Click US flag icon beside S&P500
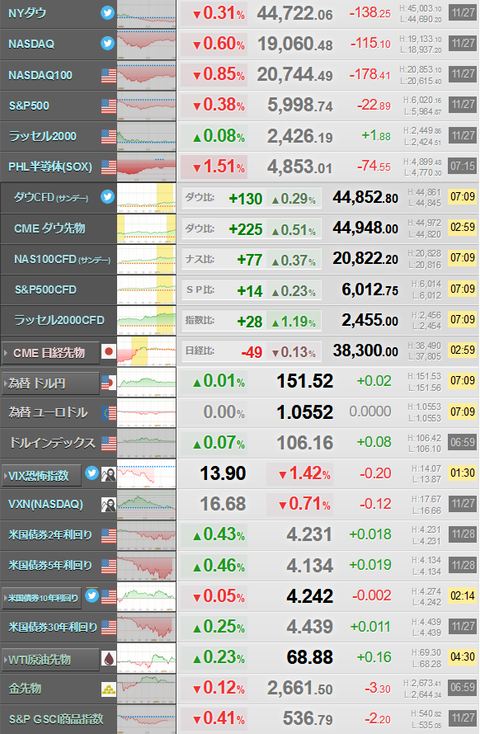Screen dimensions: 480x734 tap(109, 106)
